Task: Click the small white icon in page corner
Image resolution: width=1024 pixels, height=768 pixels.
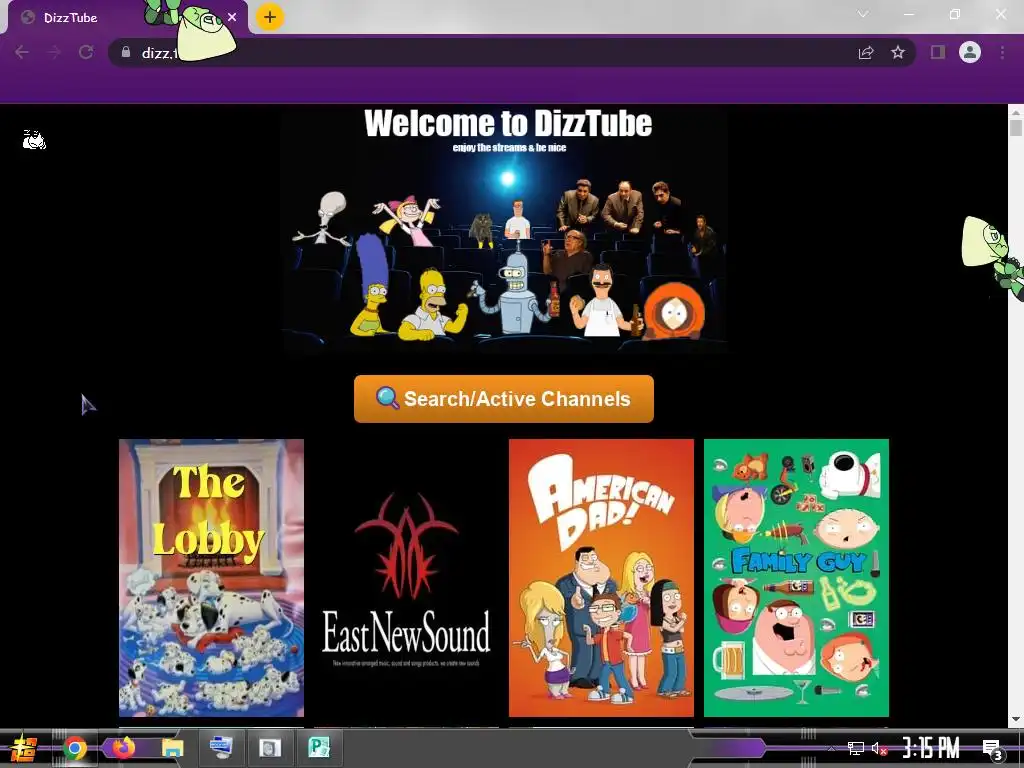Action: (34, 140)
